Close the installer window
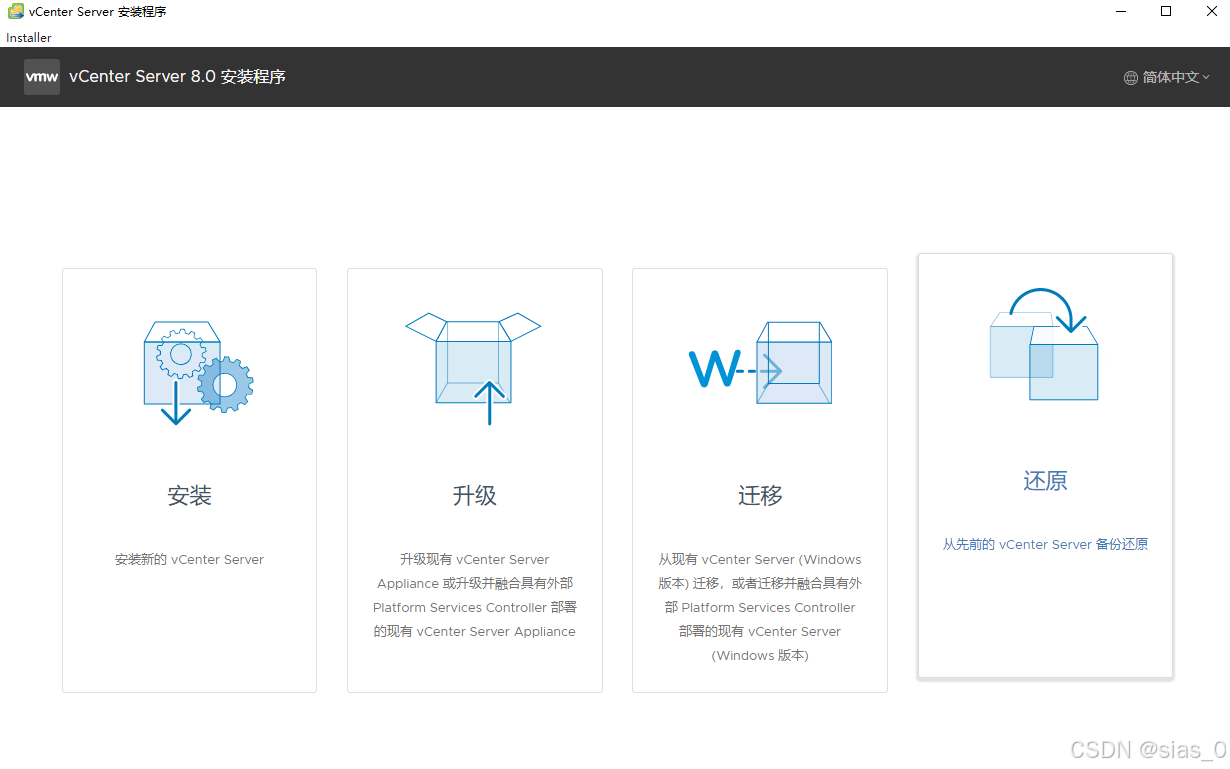1230x769 pixels. tap(1210, 12)
